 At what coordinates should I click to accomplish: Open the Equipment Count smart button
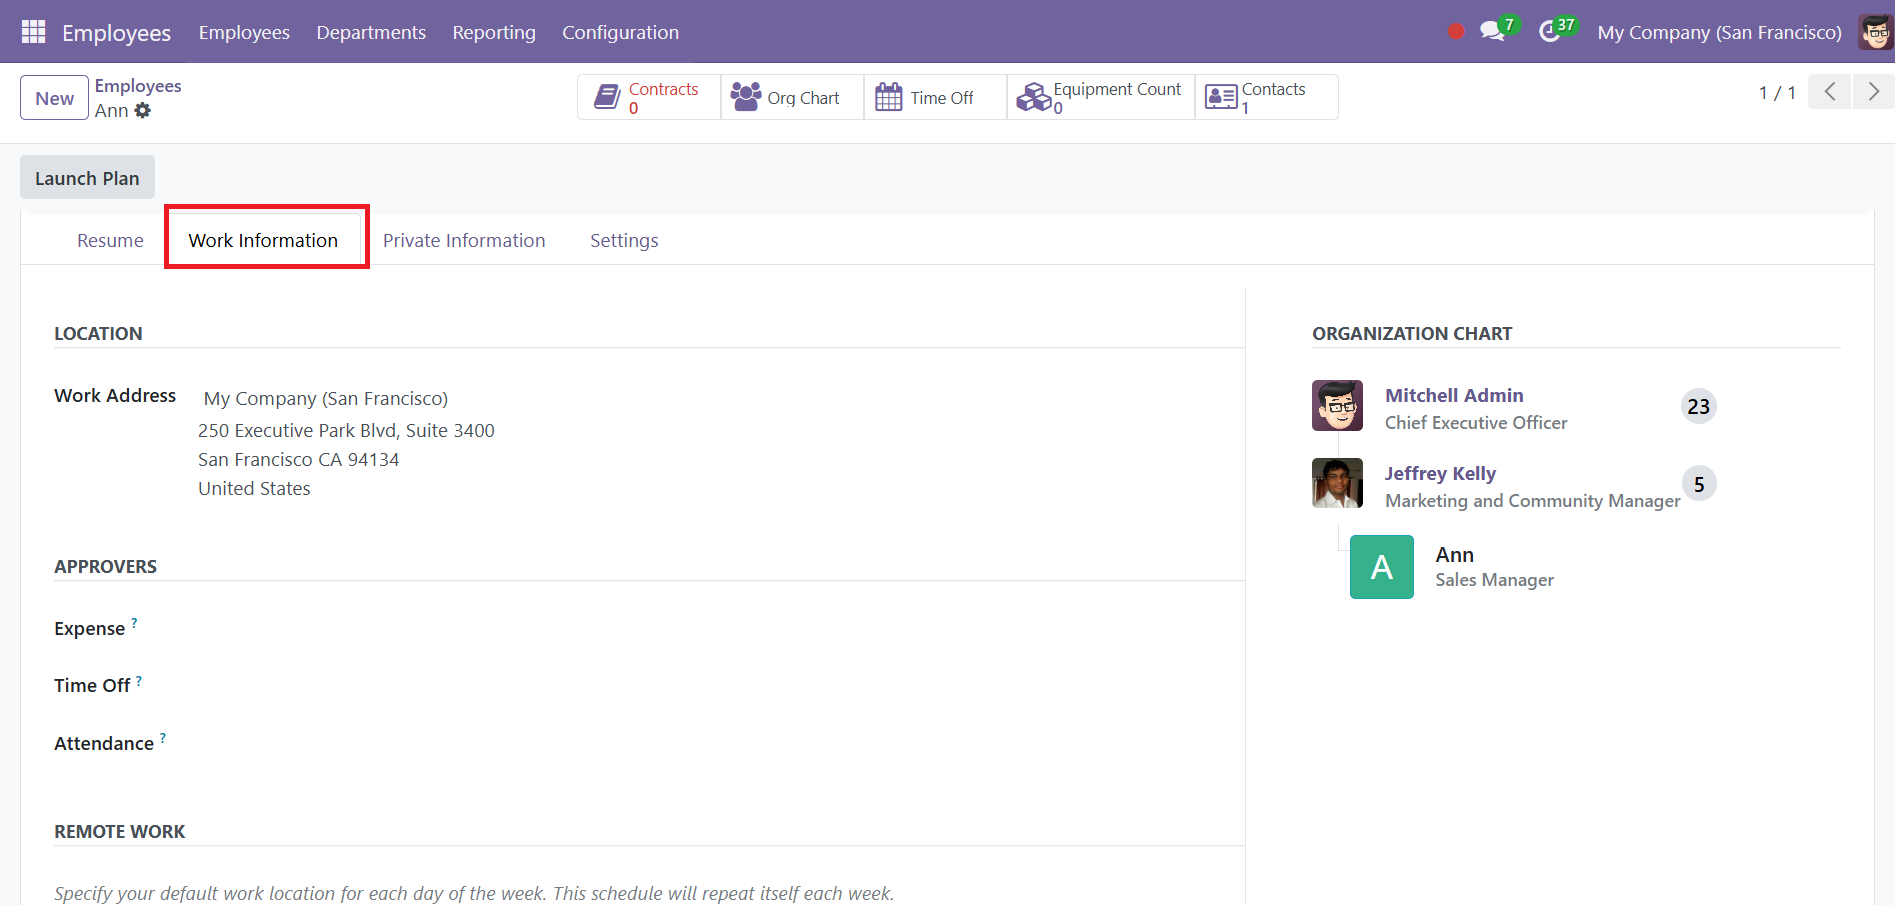(x=1101, y=97)
